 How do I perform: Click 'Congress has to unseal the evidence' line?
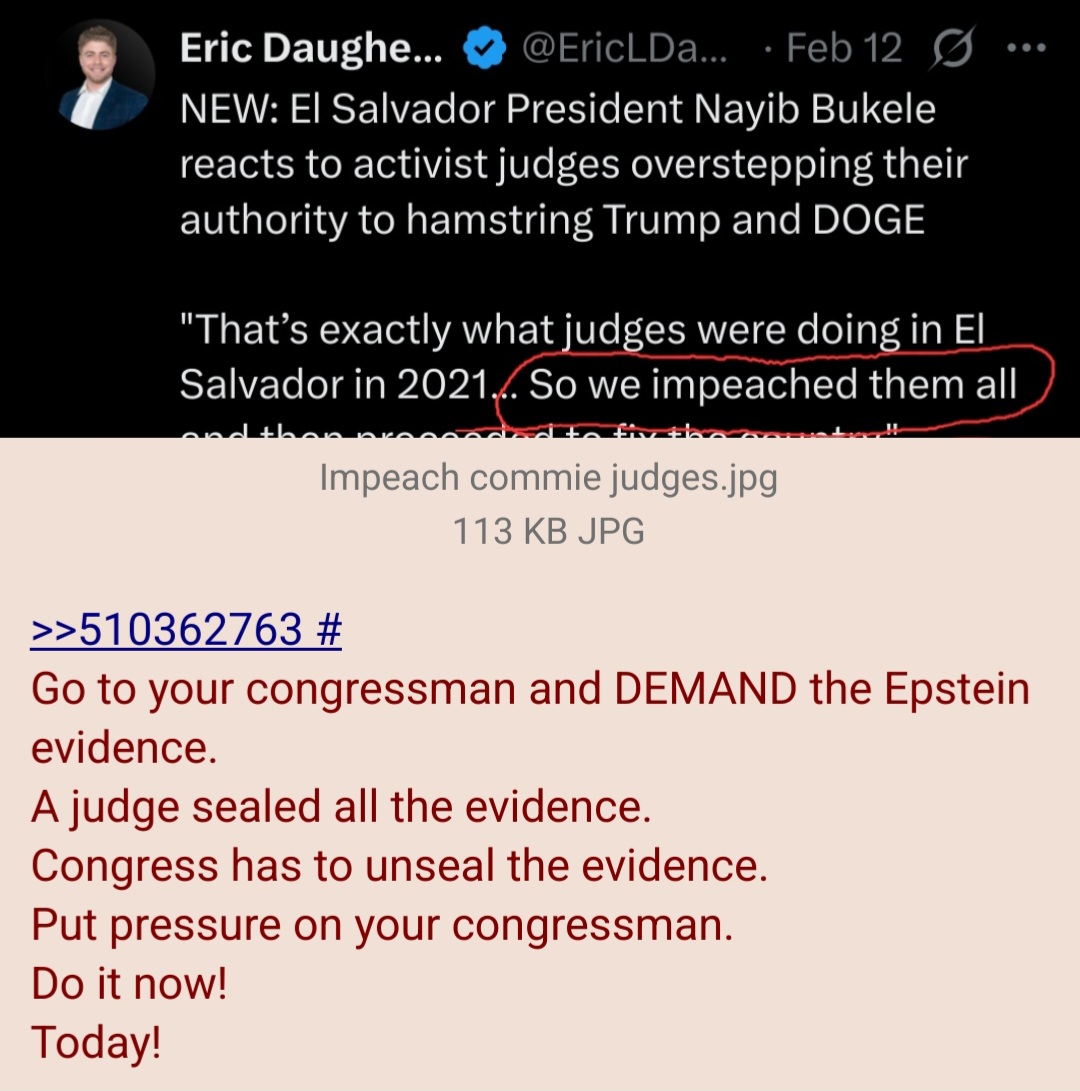click(399, 866)
